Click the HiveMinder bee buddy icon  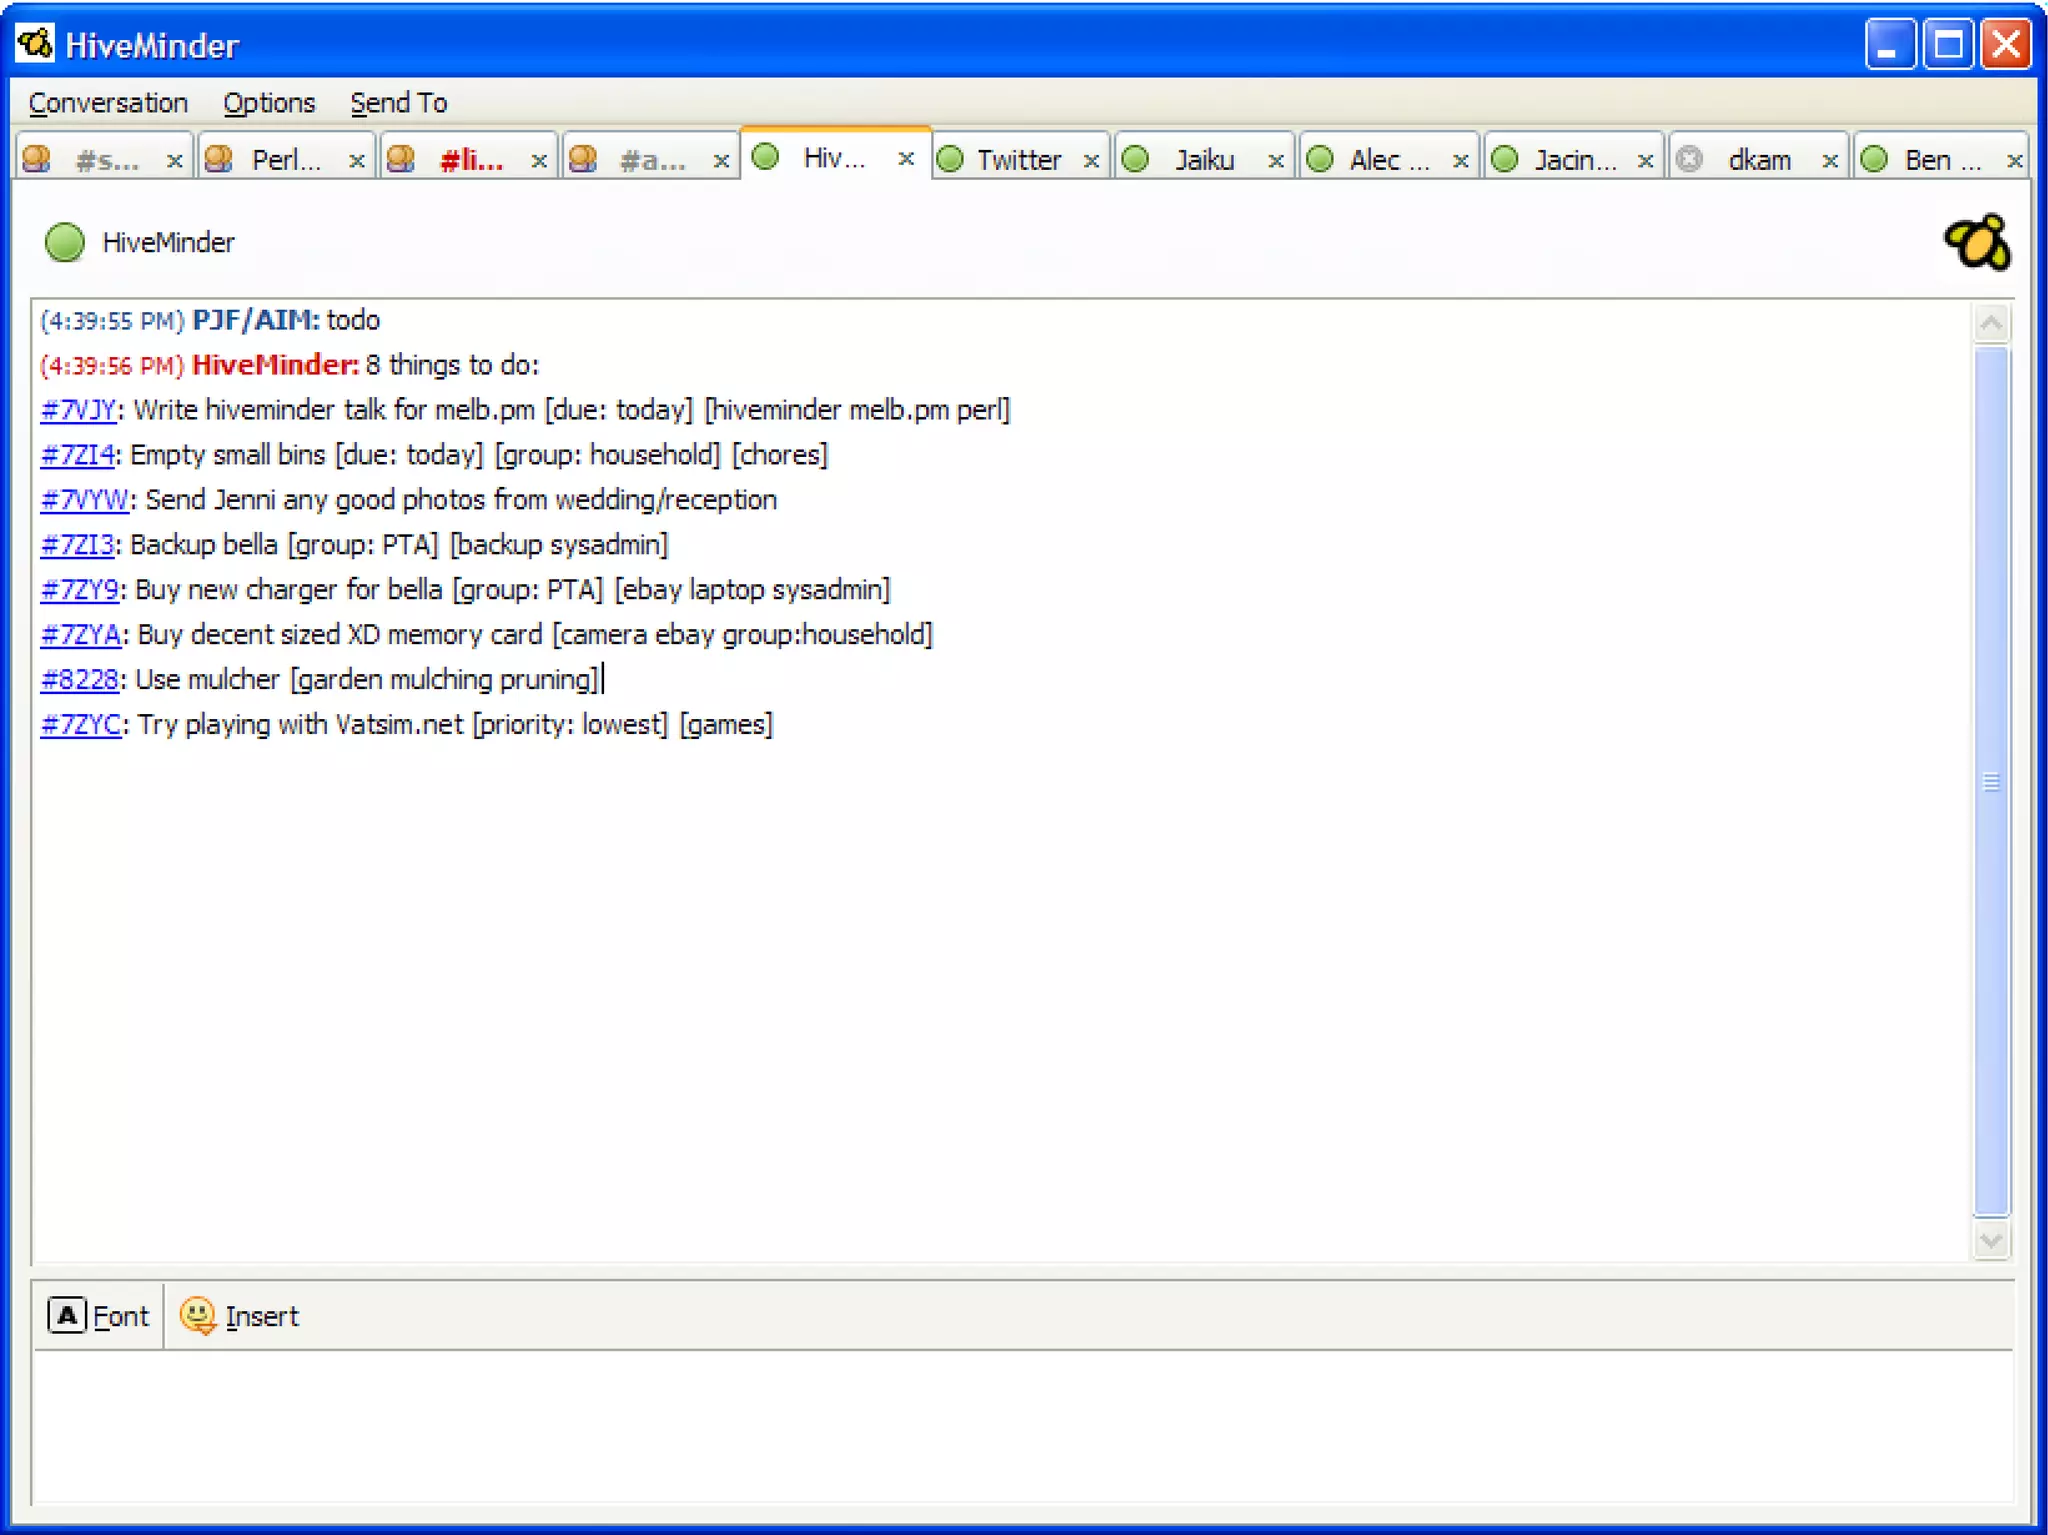1976,243
